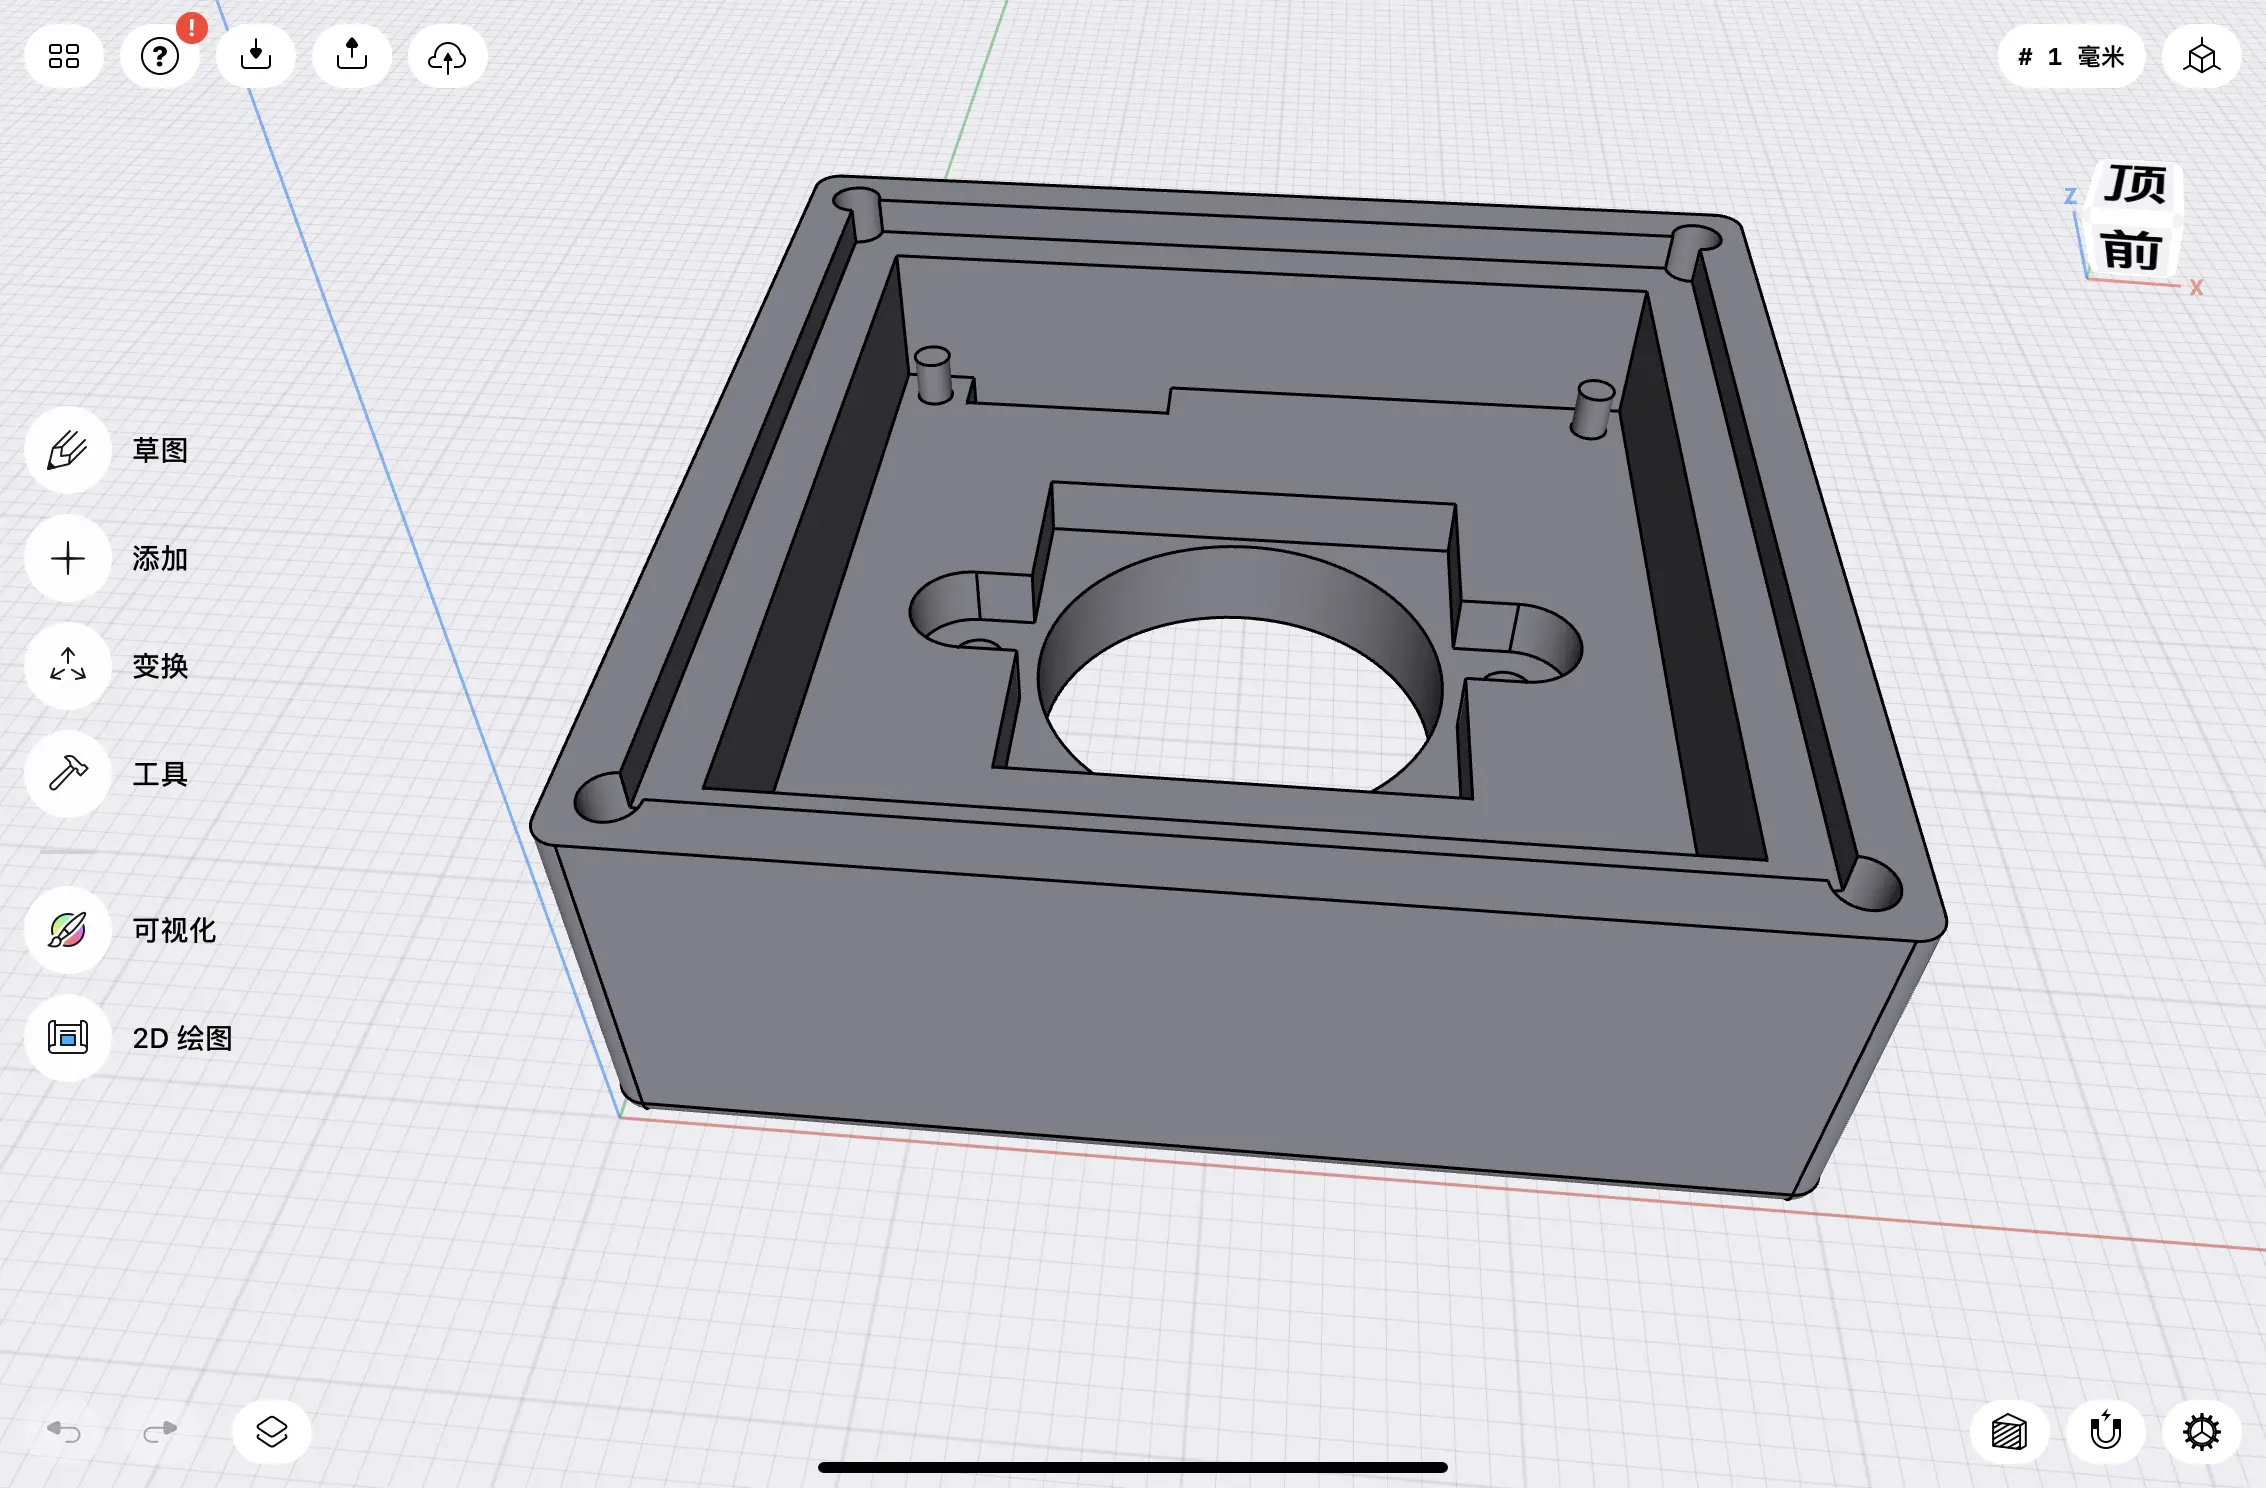Viewport: 2266px width, 1488px height.
Task: Open the 可视化 visualization icon
Action: (68, 930)
